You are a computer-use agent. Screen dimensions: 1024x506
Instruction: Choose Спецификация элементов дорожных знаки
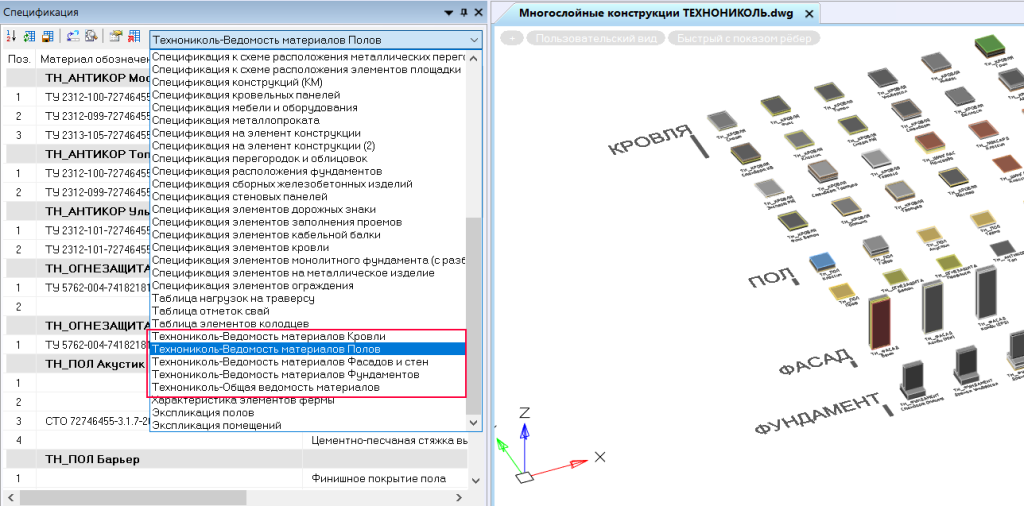pos(308,209)
